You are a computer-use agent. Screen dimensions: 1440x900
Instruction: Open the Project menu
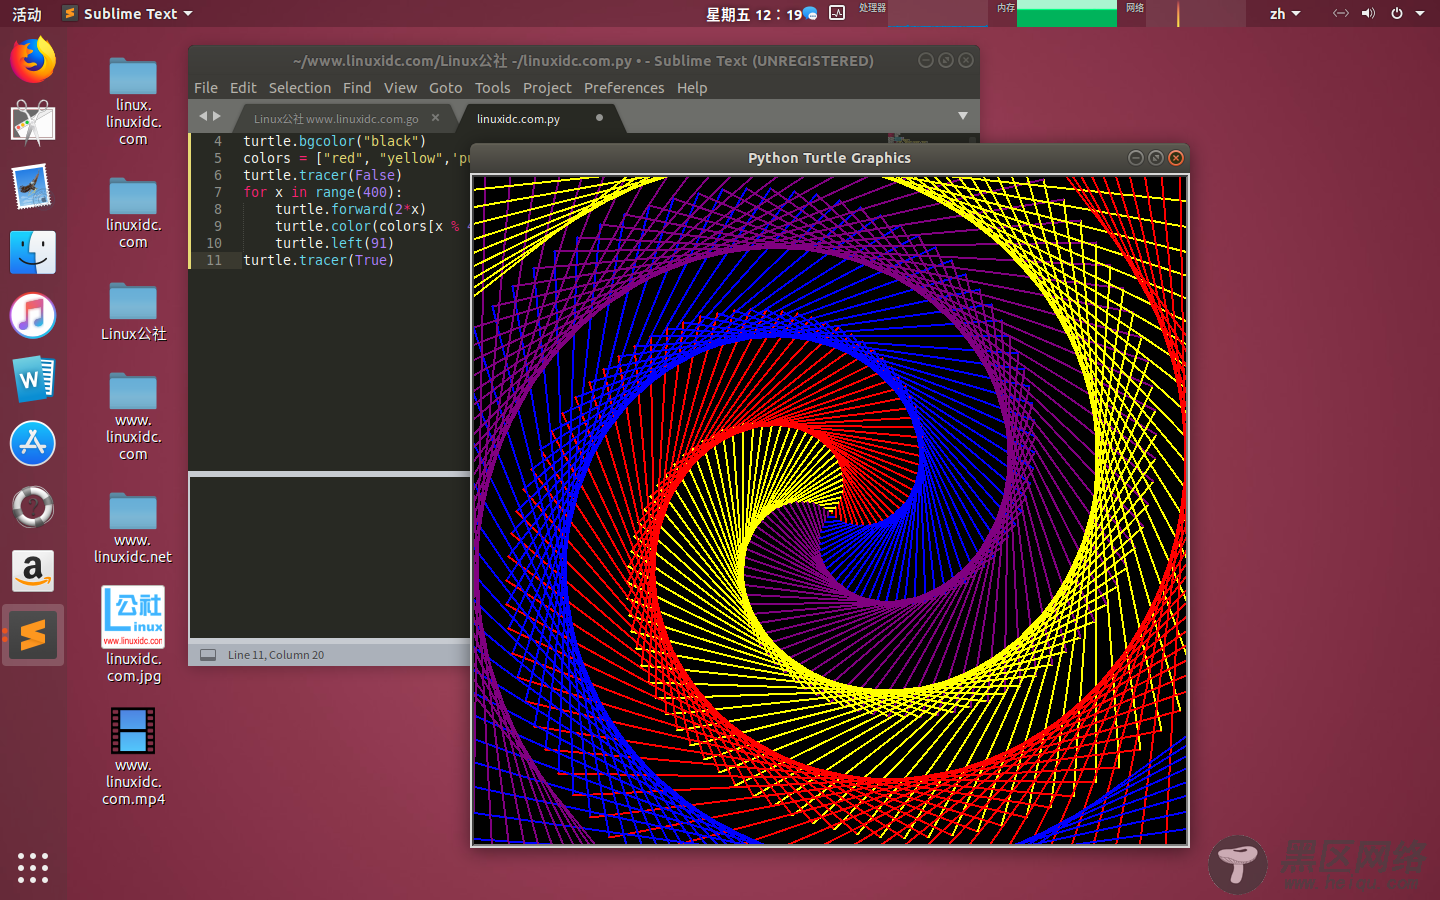pos(547,88)
